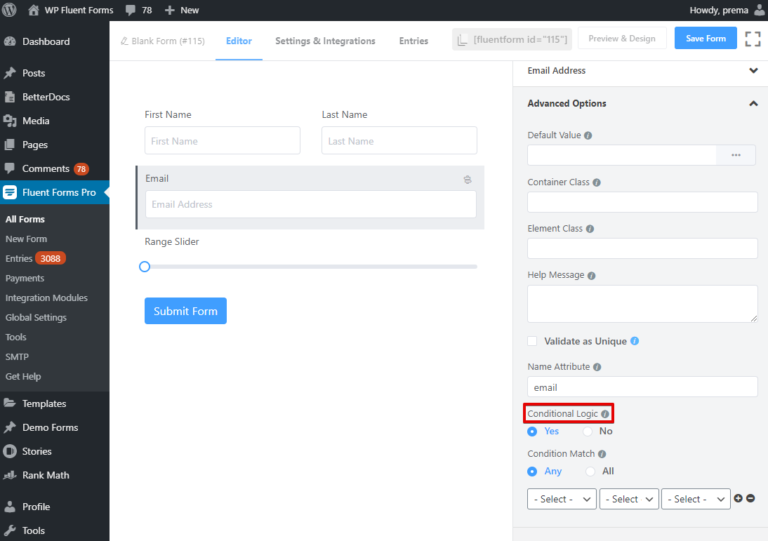Select No for Conditional Logic
768x541 pixels.
(x=588, y=431)
